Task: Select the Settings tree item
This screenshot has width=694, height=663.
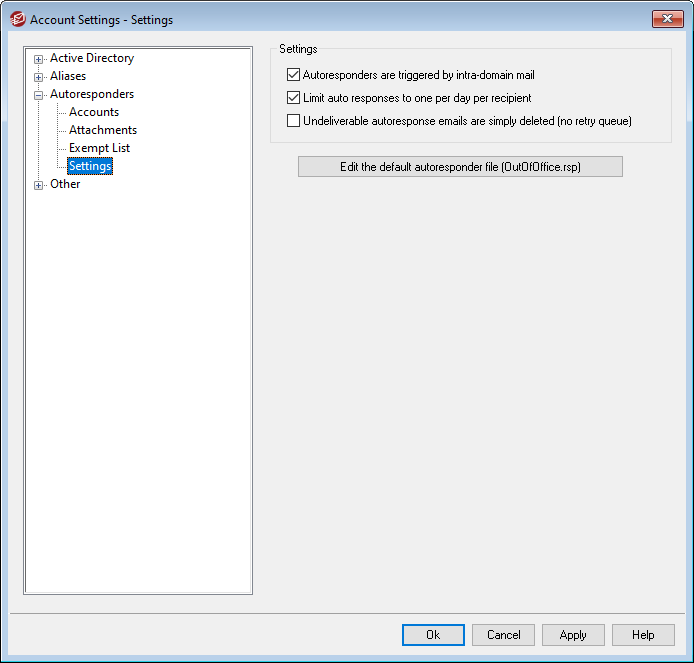Action: click(90, 166)
